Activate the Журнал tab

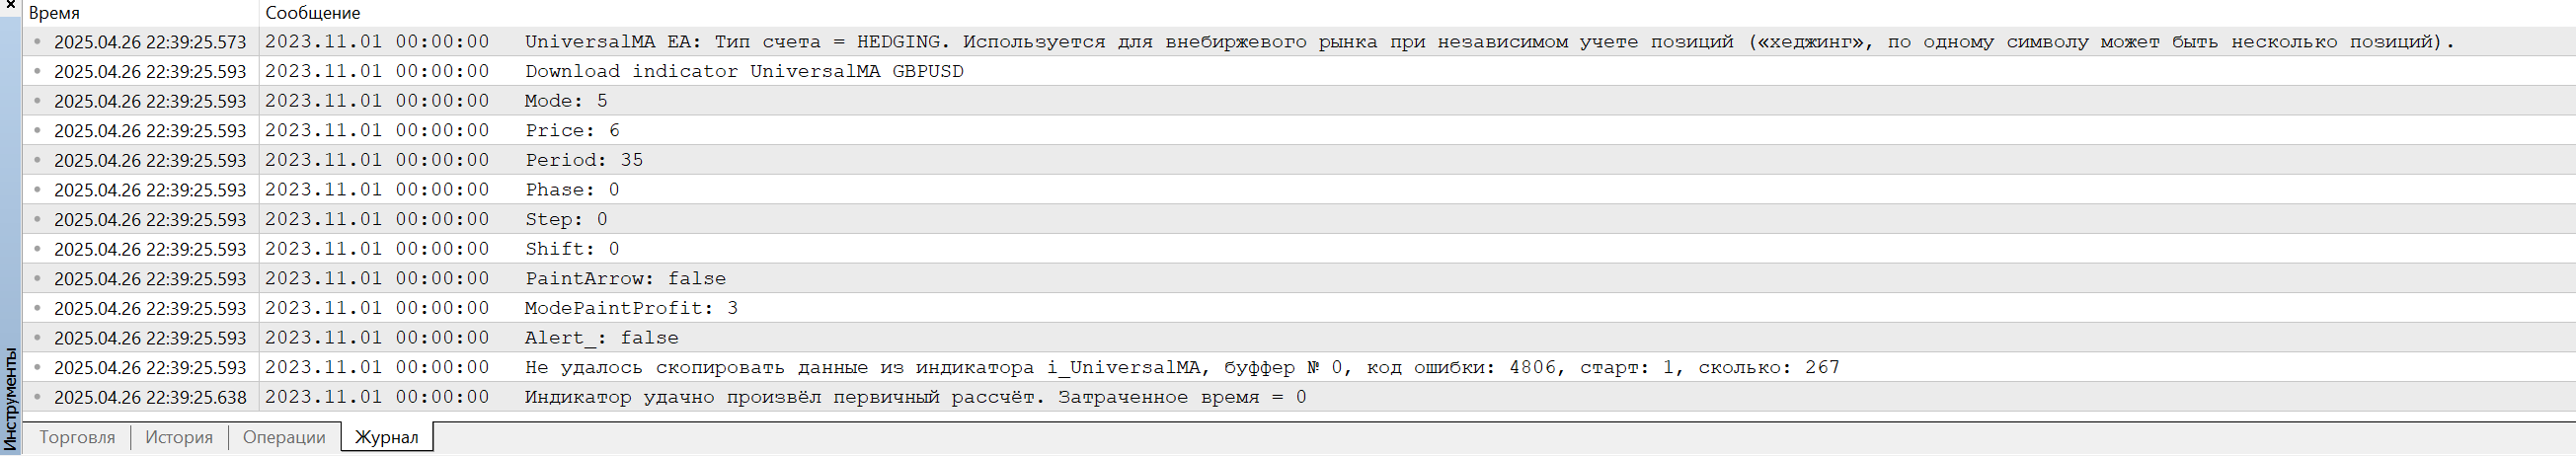(x=387, y=437)
